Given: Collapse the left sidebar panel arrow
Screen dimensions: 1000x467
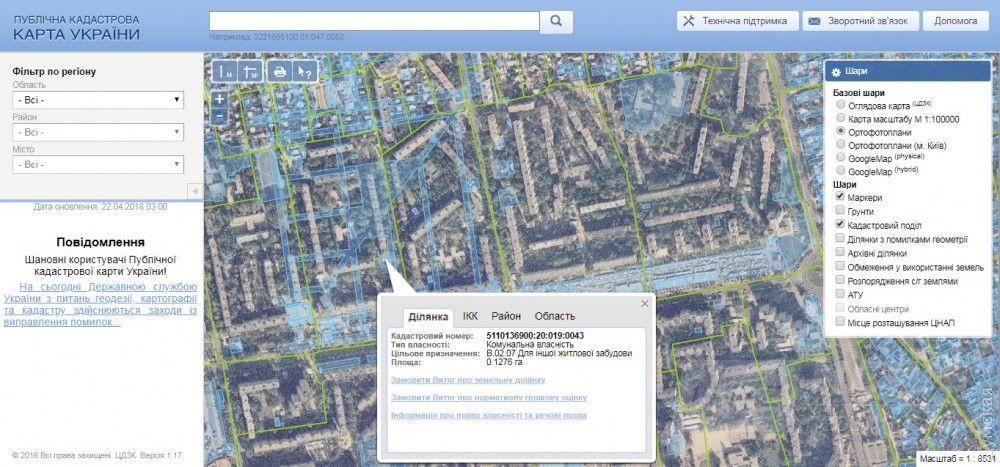Looking at the screenshot, I should (195, 190).
